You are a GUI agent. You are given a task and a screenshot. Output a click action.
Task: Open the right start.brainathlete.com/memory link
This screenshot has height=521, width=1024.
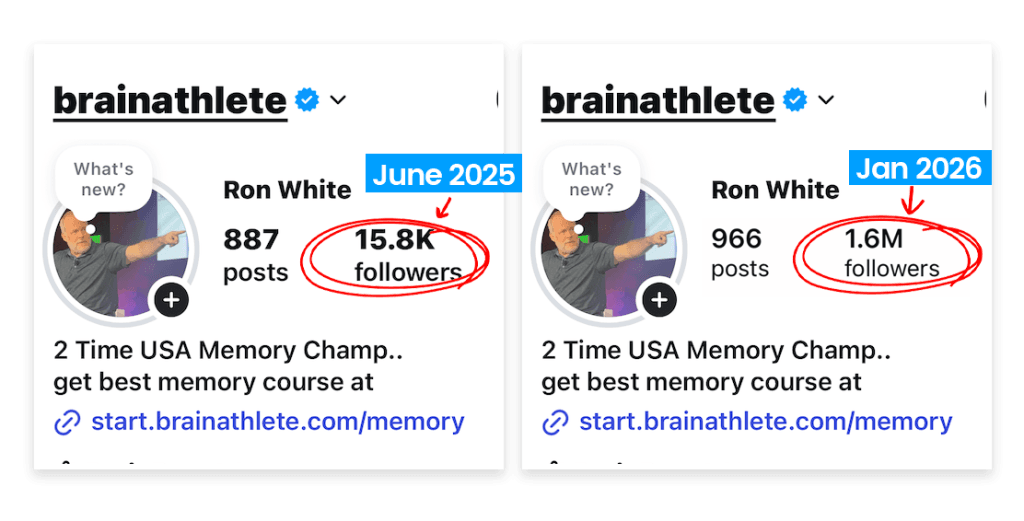click(766, 421)
